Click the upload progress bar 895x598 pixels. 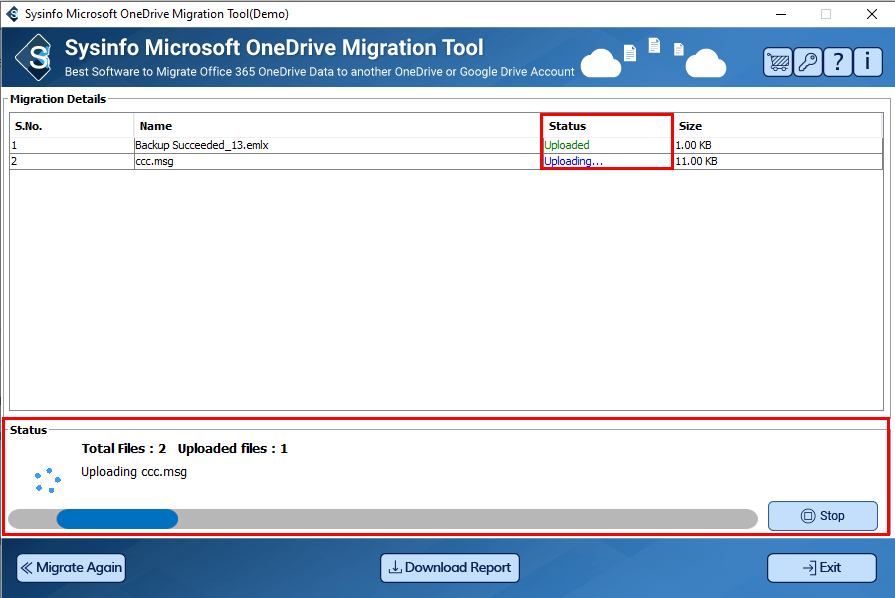click(x=383, y=519)
